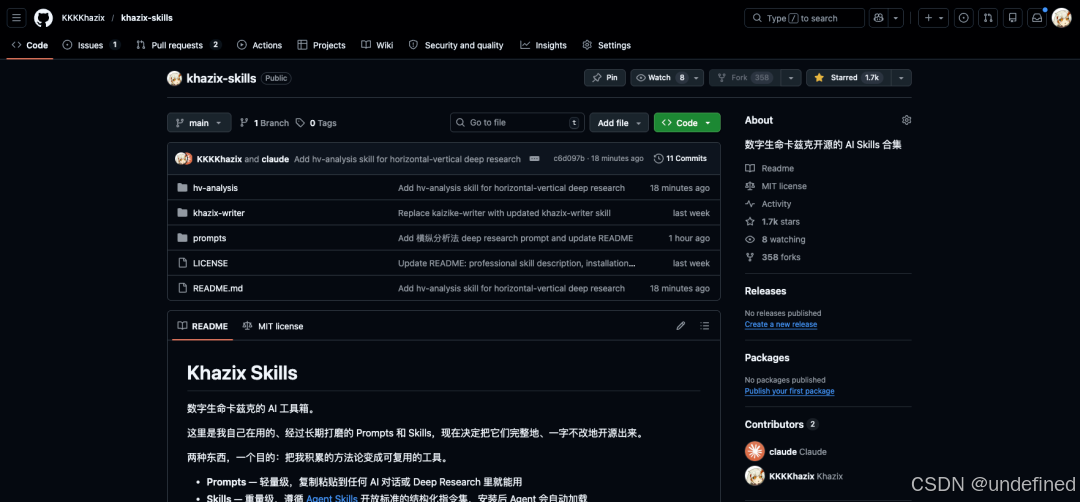Viewport: 1080px width, 502px height.
Task: Open MIT license link in About sidebar
Action: (776, 186)
